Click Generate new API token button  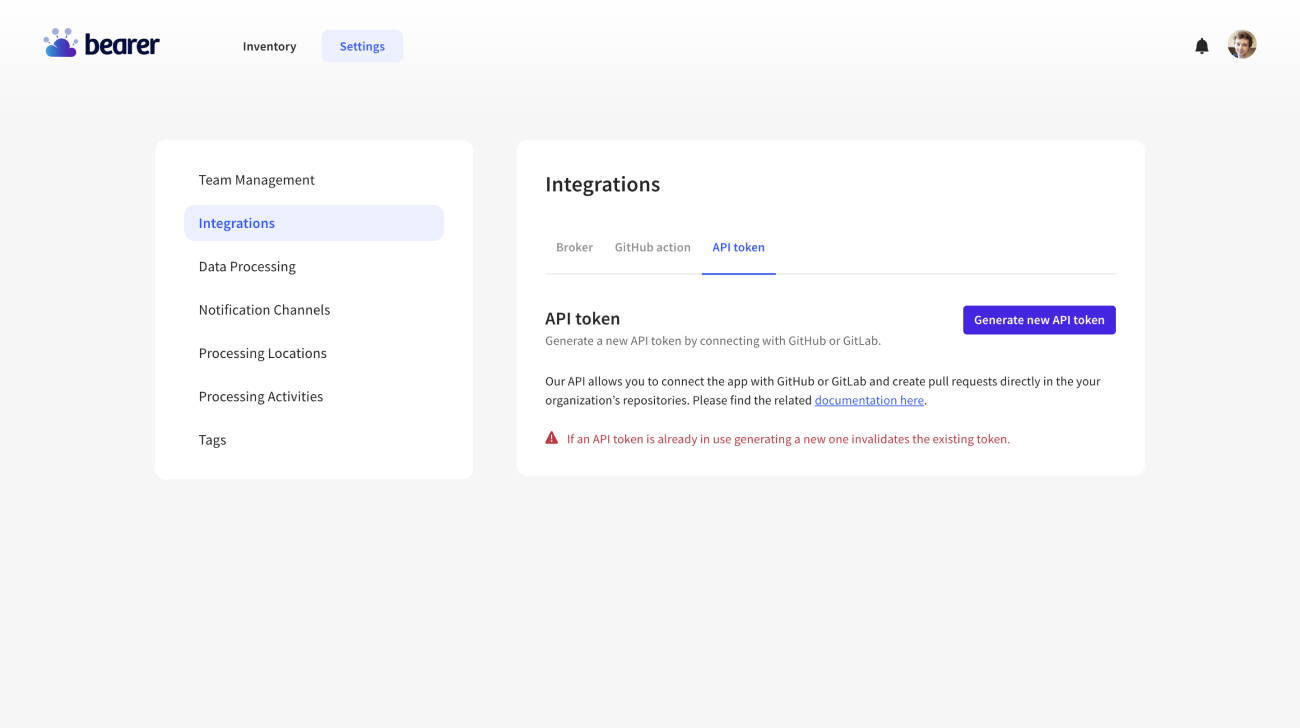pos(1039,320)
